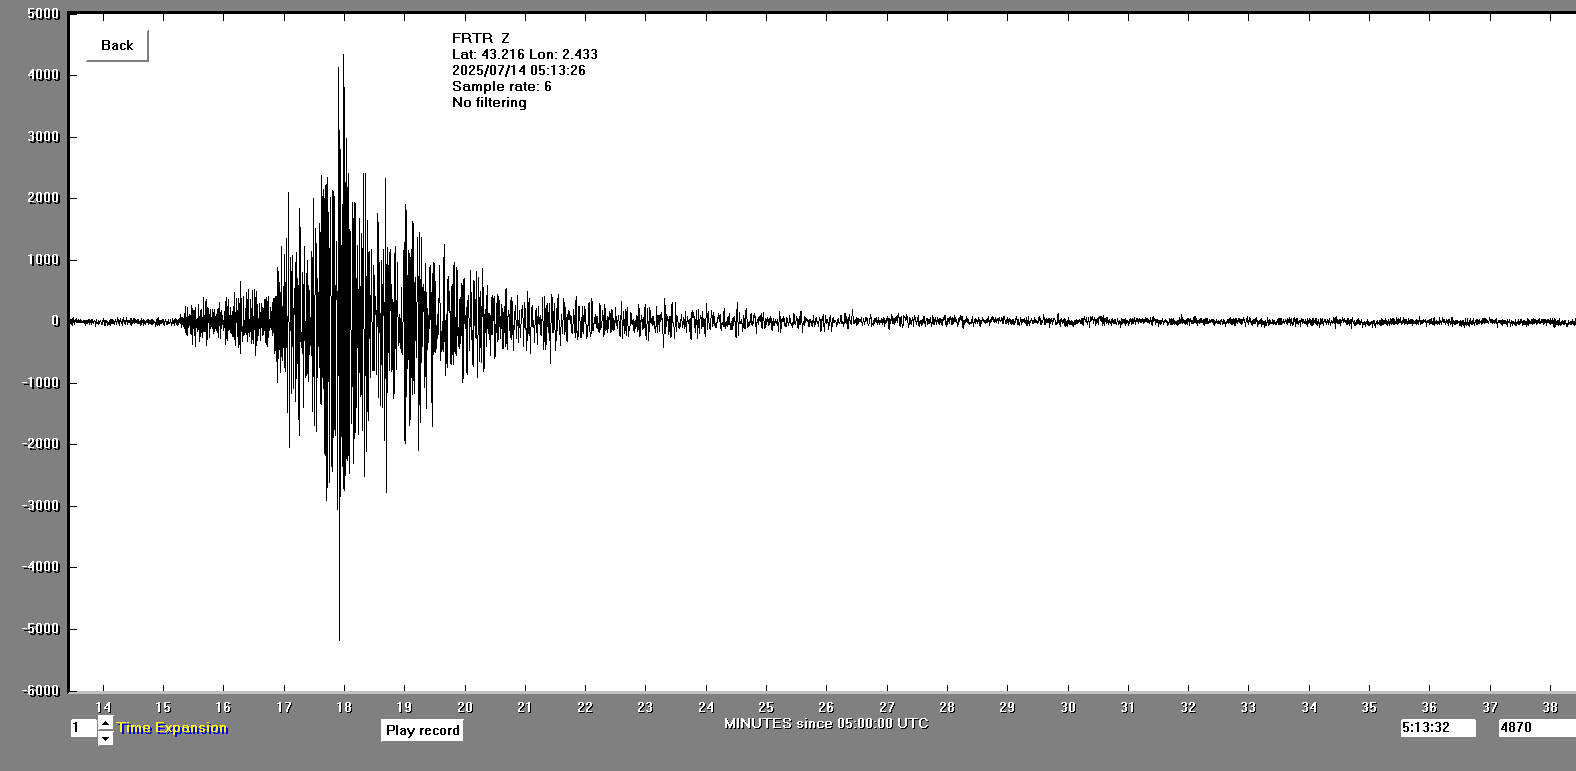Click the 5:13:32 time field
1576x771 pixels.
1438,728
